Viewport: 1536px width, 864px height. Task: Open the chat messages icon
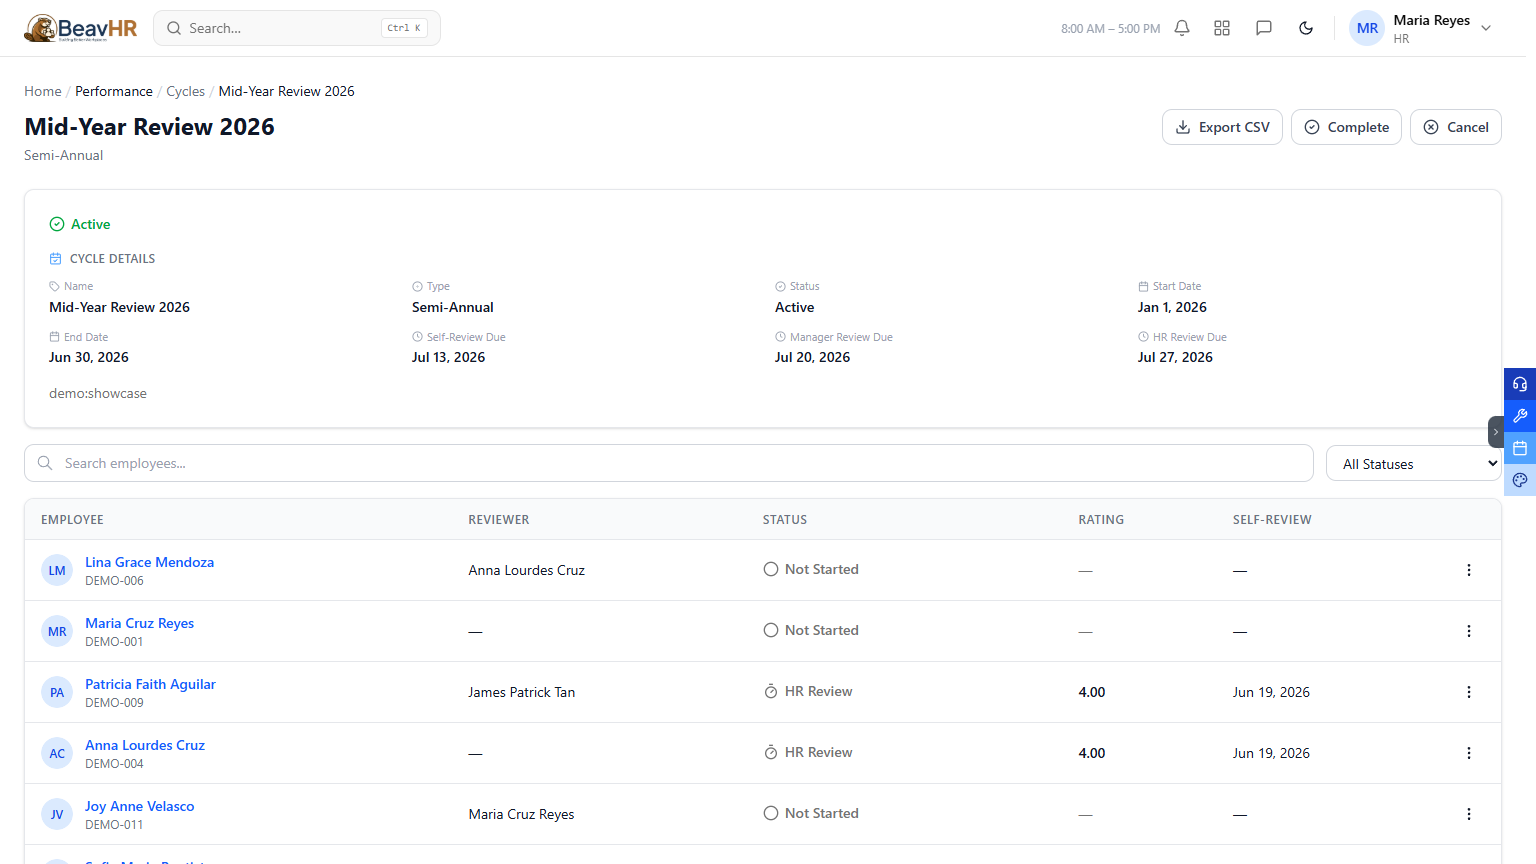coord(1264,28)
